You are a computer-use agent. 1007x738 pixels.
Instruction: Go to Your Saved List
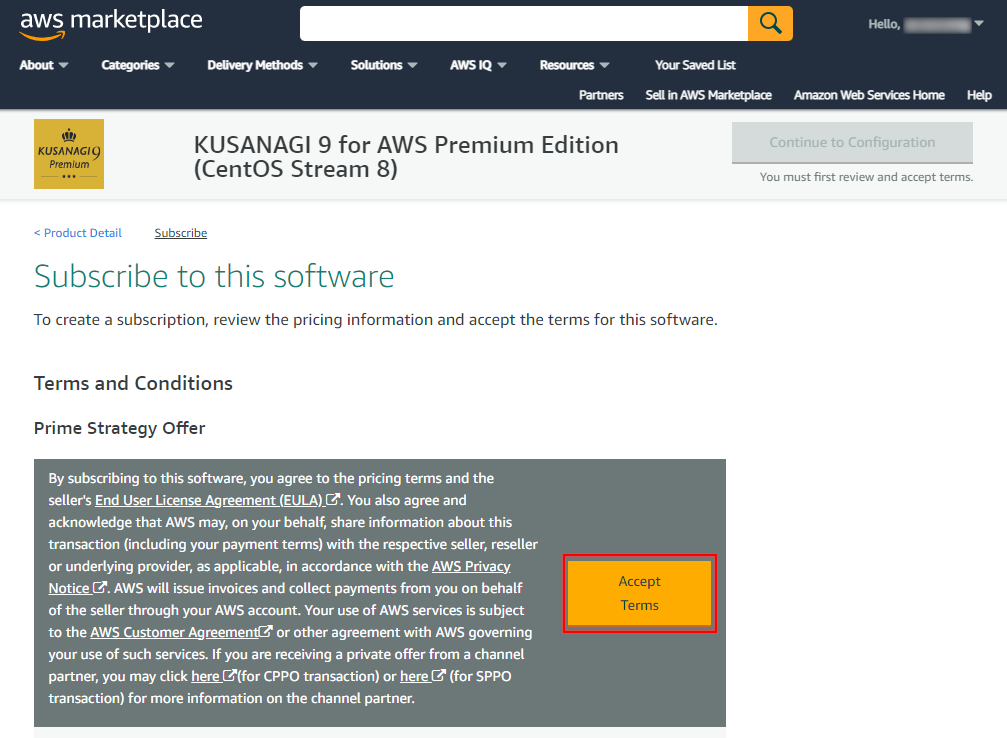(x=695, y=65)
